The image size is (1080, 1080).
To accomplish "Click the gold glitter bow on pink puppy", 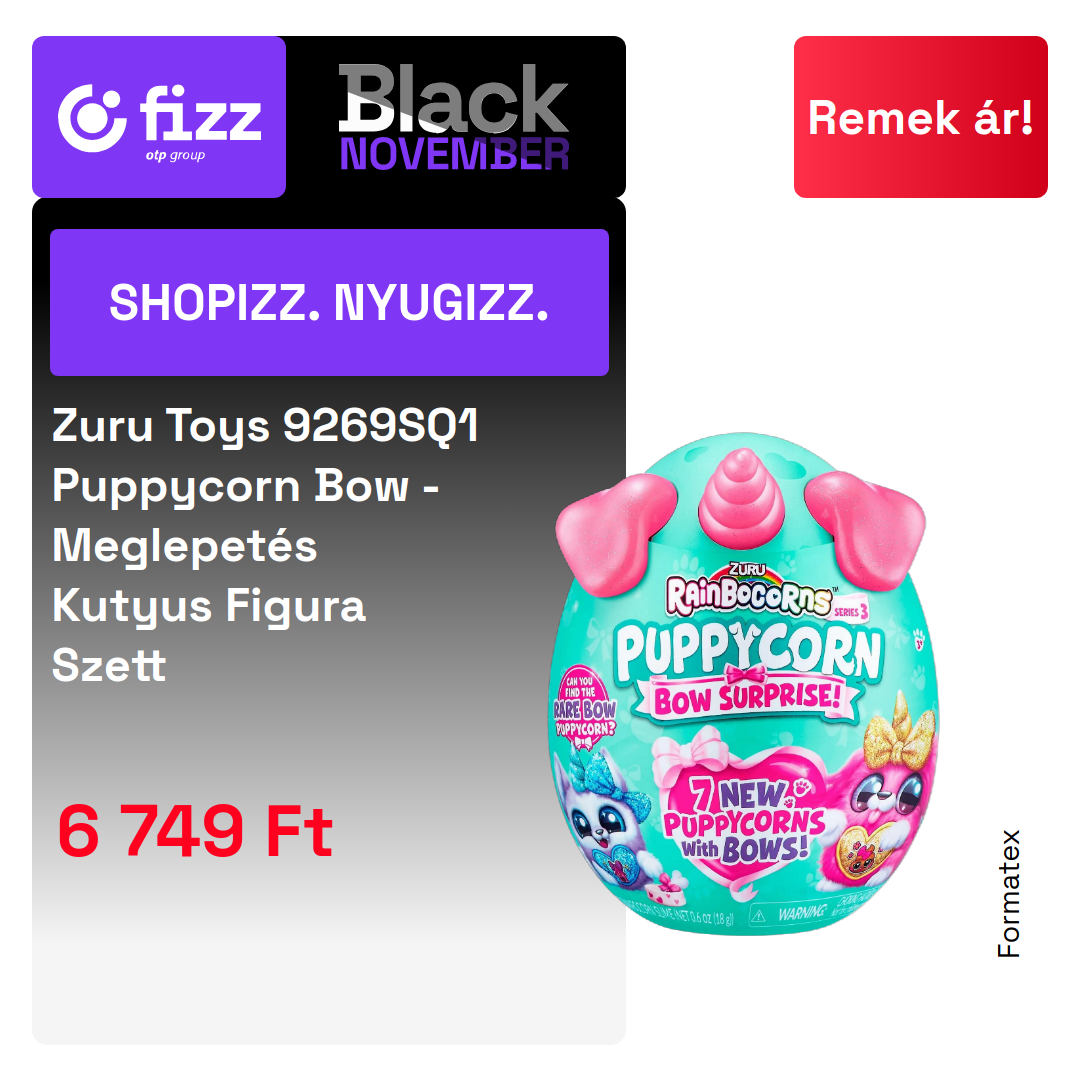I will pos(900,731).
